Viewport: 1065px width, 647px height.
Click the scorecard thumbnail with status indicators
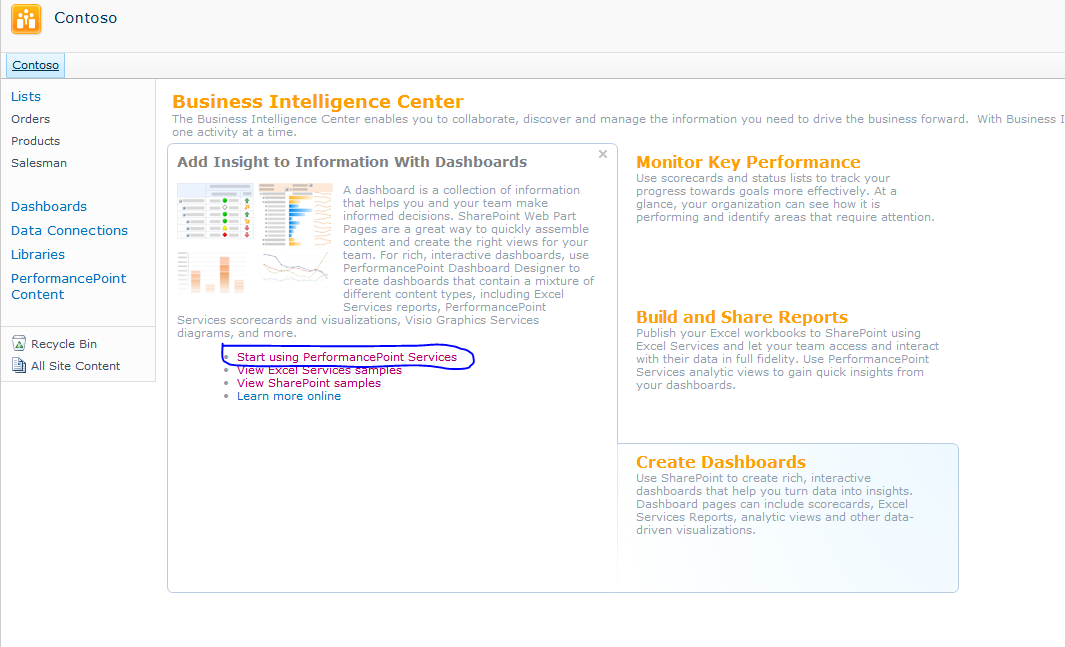pos(215,210)
